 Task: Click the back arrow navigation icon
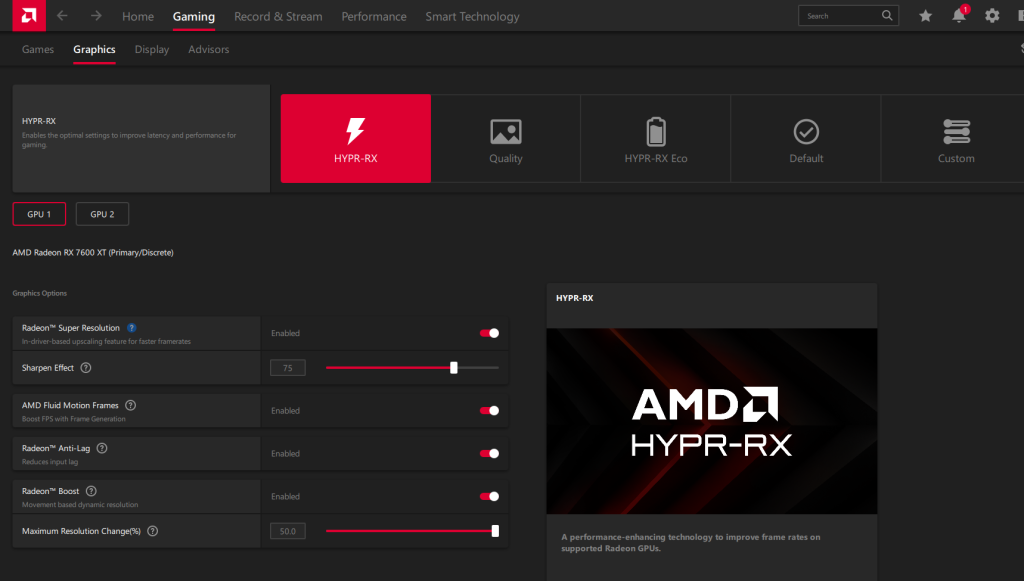tap(62, 16)
